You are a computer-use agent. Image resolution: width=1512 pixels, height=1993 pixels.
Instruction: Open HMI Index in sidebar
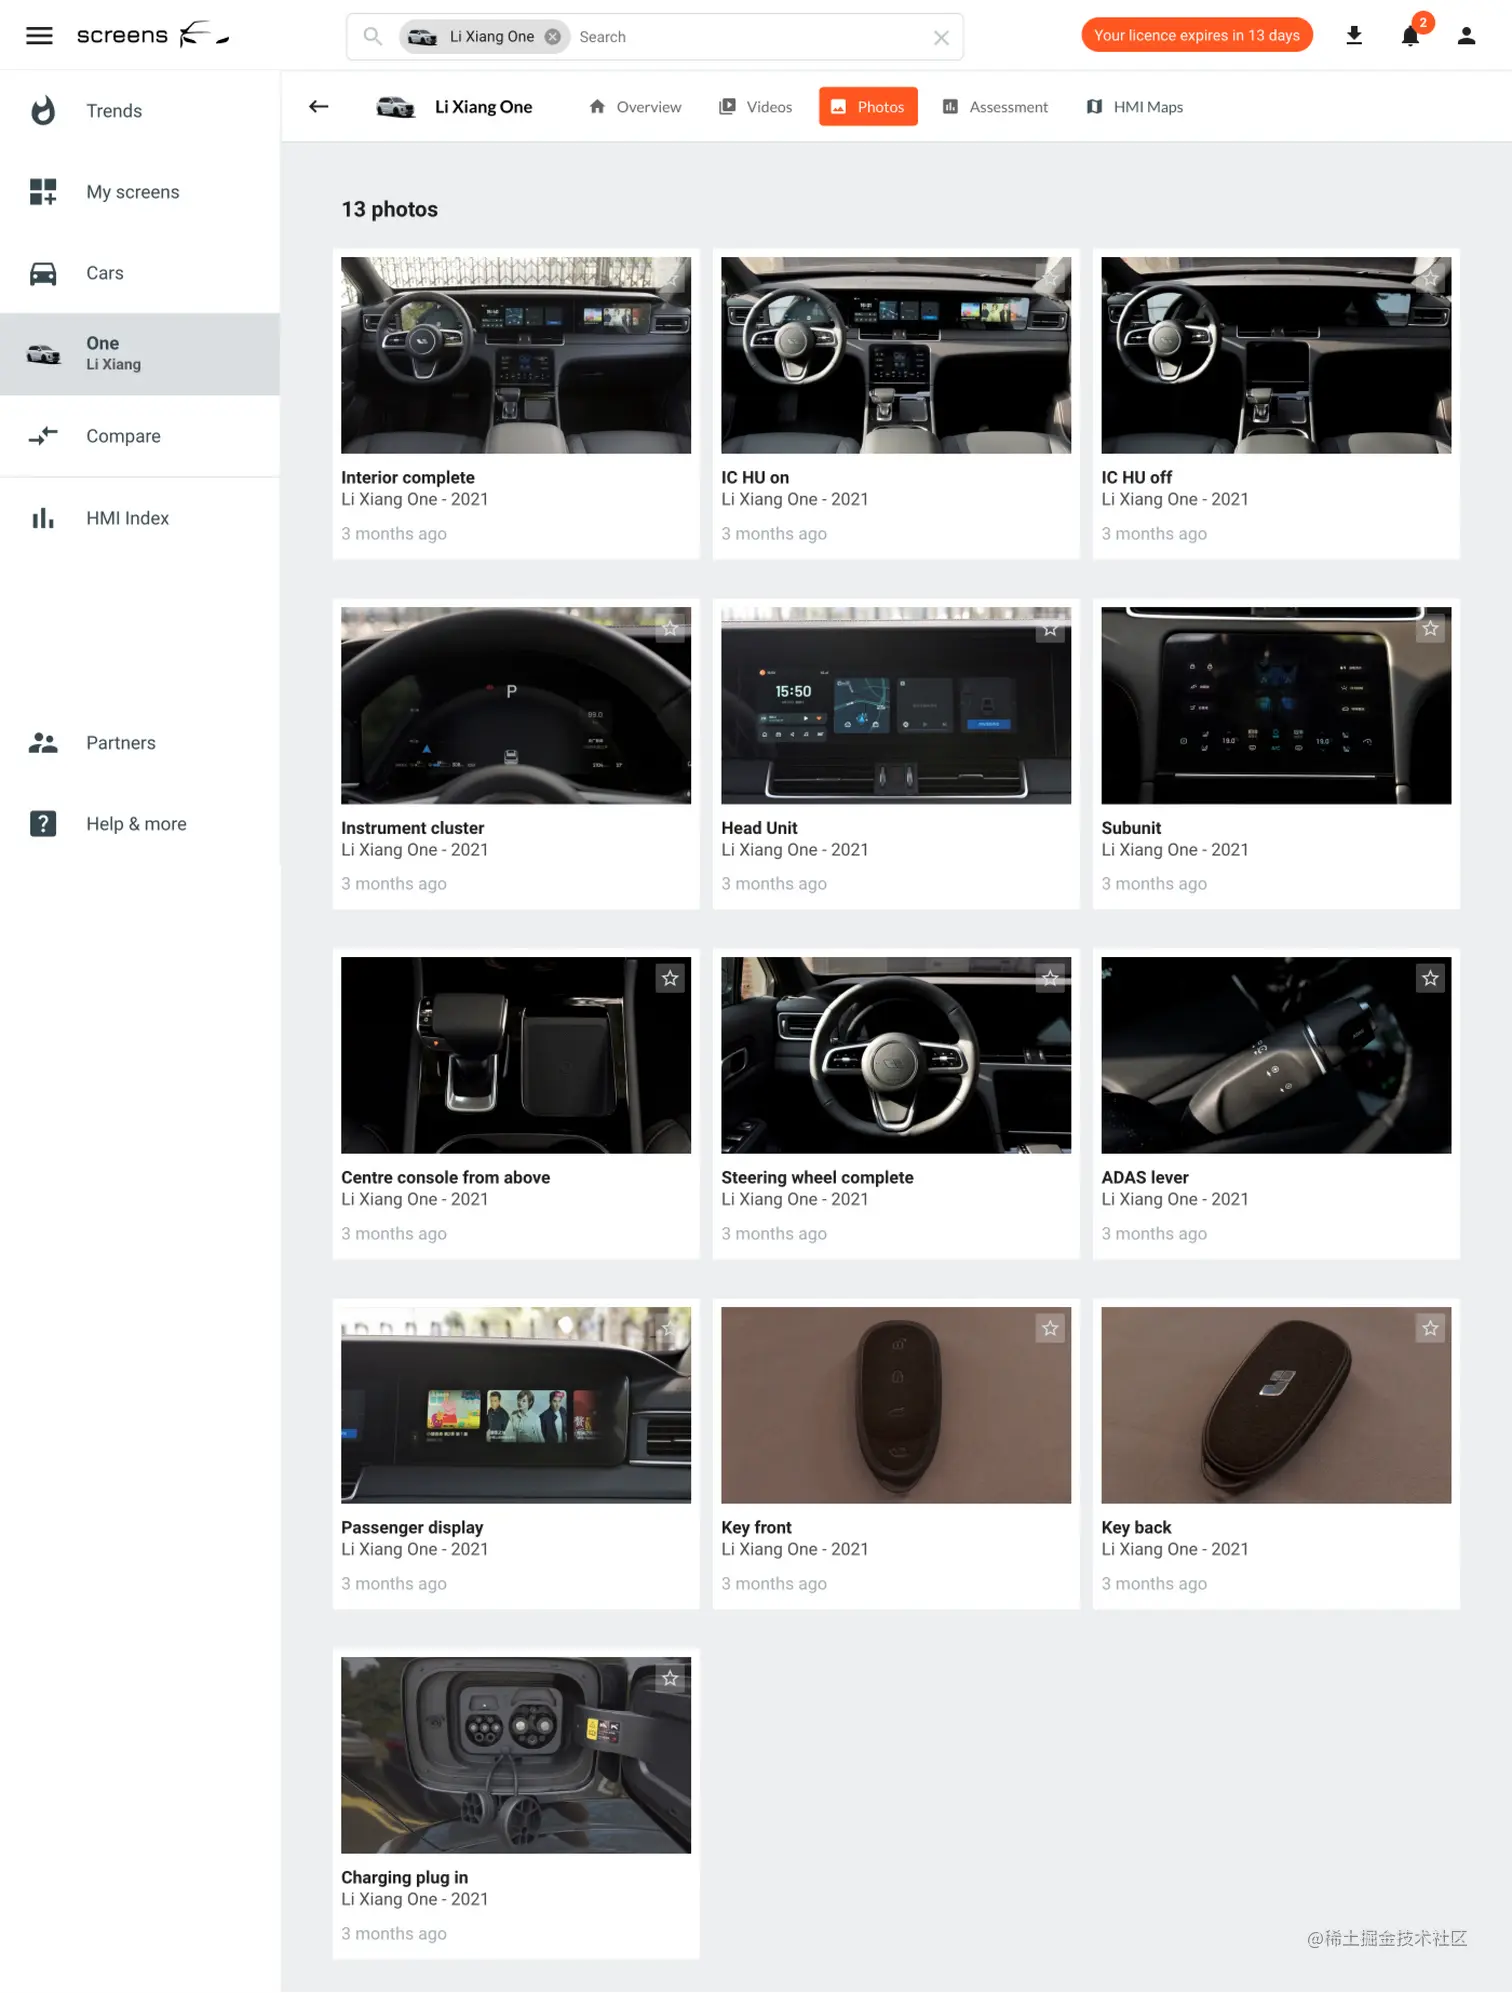pyautogui.click(x=140, y=518)
